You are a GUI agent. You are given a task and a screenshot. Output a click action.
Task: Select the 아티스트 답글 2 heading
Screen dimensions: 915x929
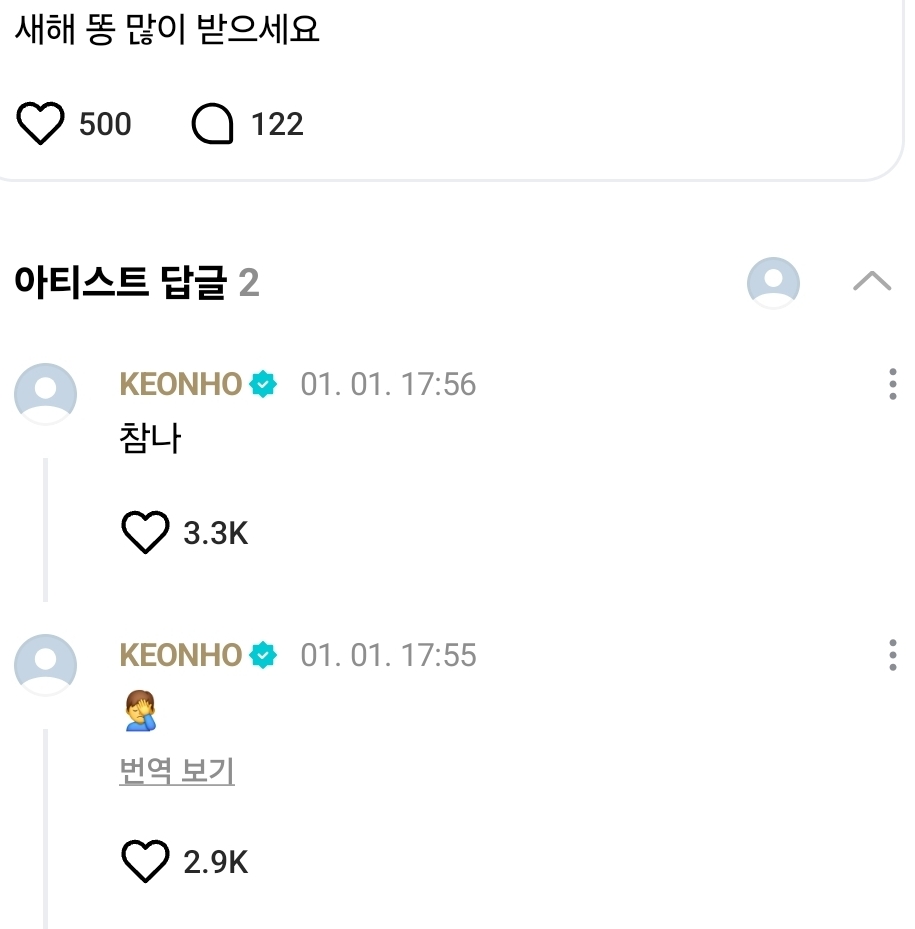click(137, 283)
